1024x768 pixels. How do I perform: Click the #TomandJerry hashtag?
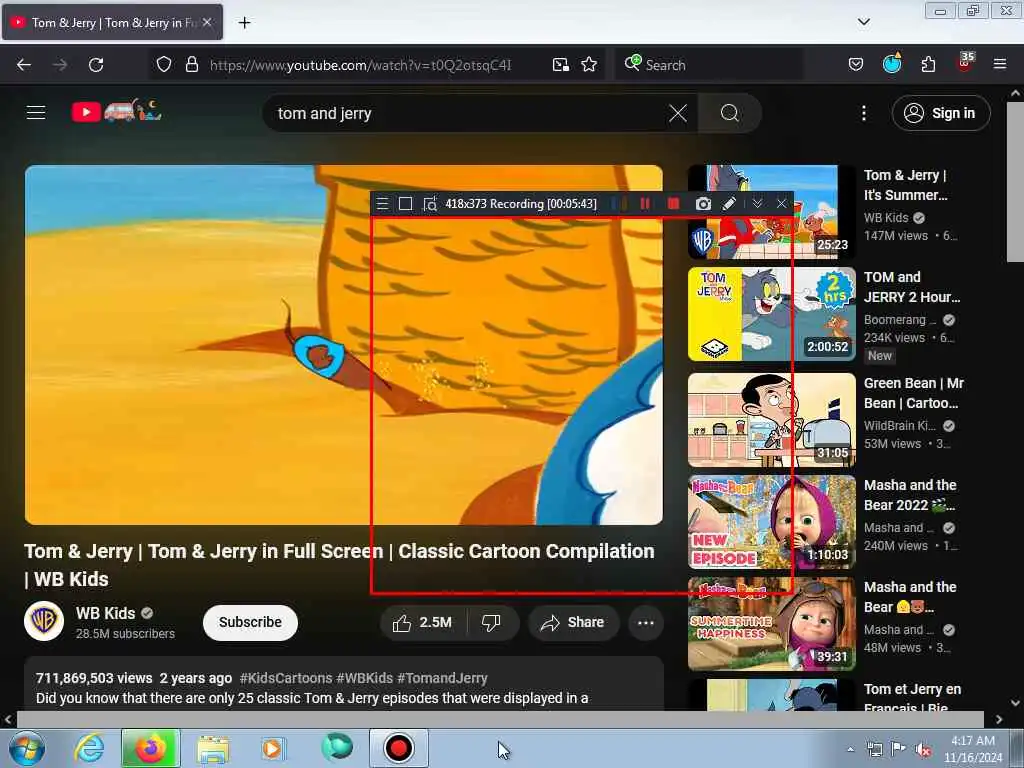pos(442,679)
